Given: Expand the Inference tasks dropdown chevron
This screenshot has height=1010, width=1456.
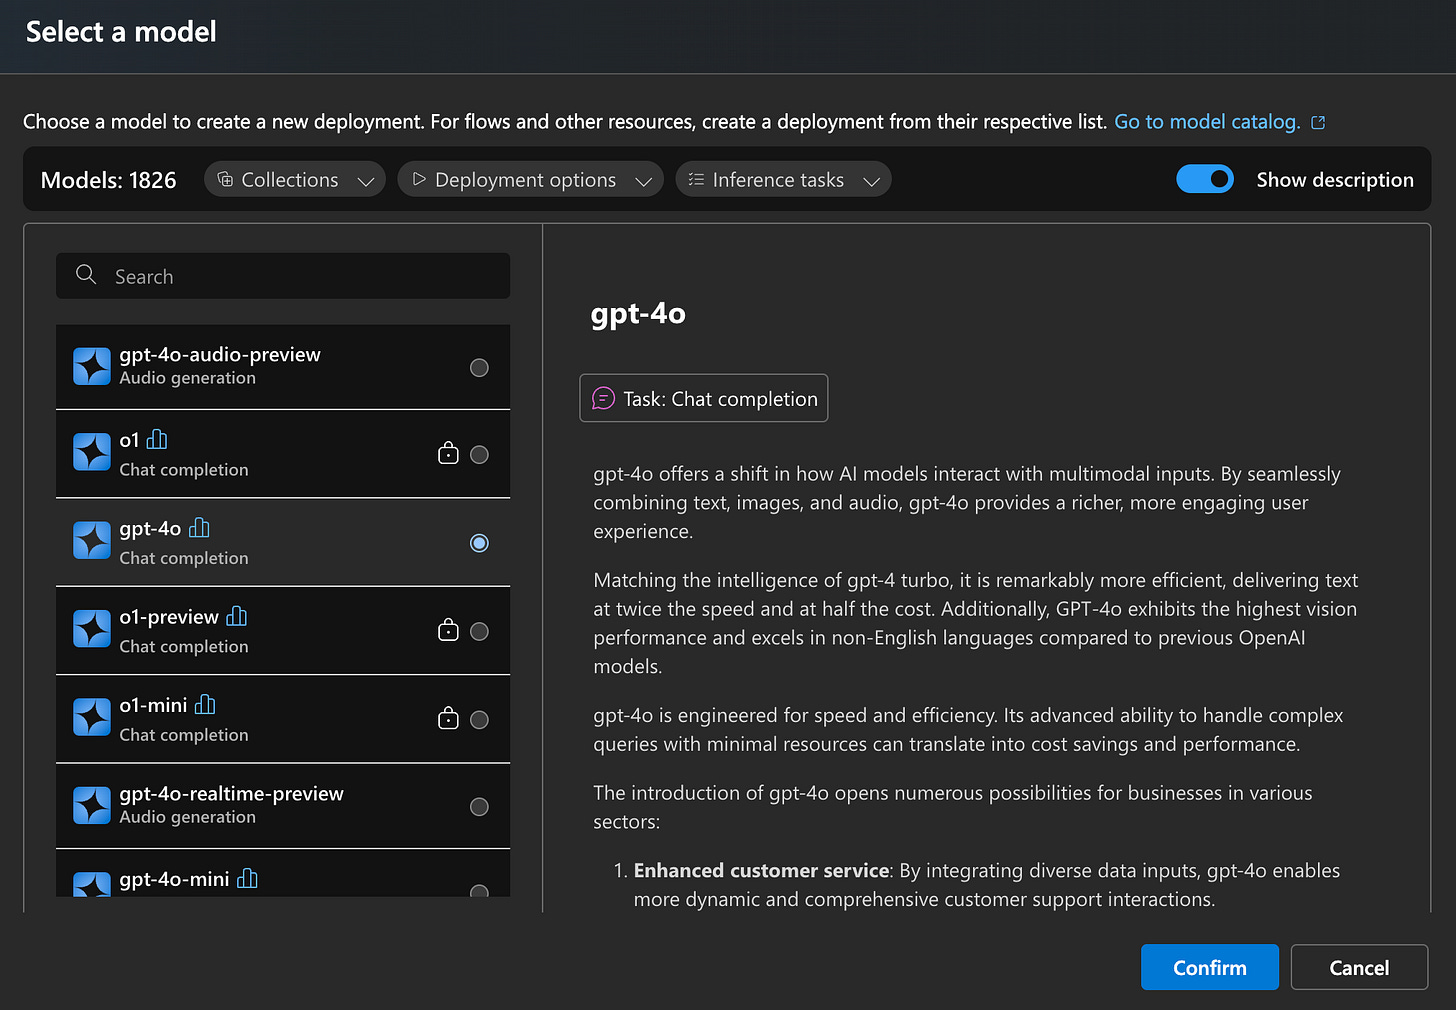Looking at the screenshot, I should [872, 181].
